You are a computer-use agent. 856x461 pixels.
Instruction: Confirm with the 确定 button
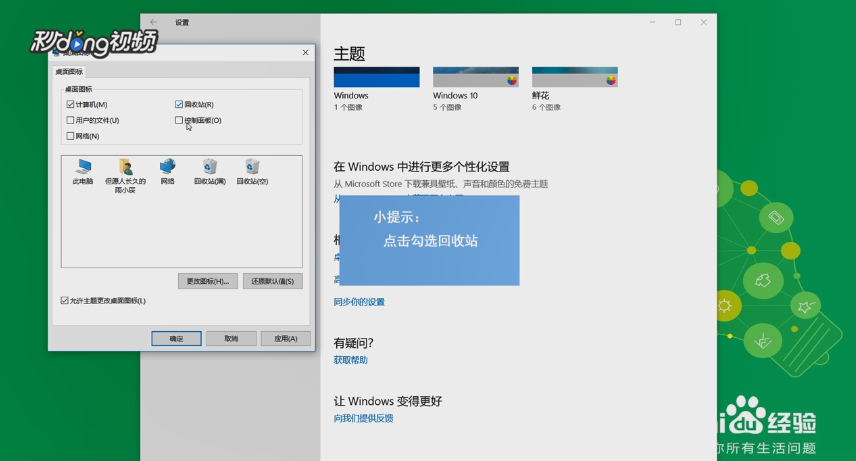click(176, 339)
